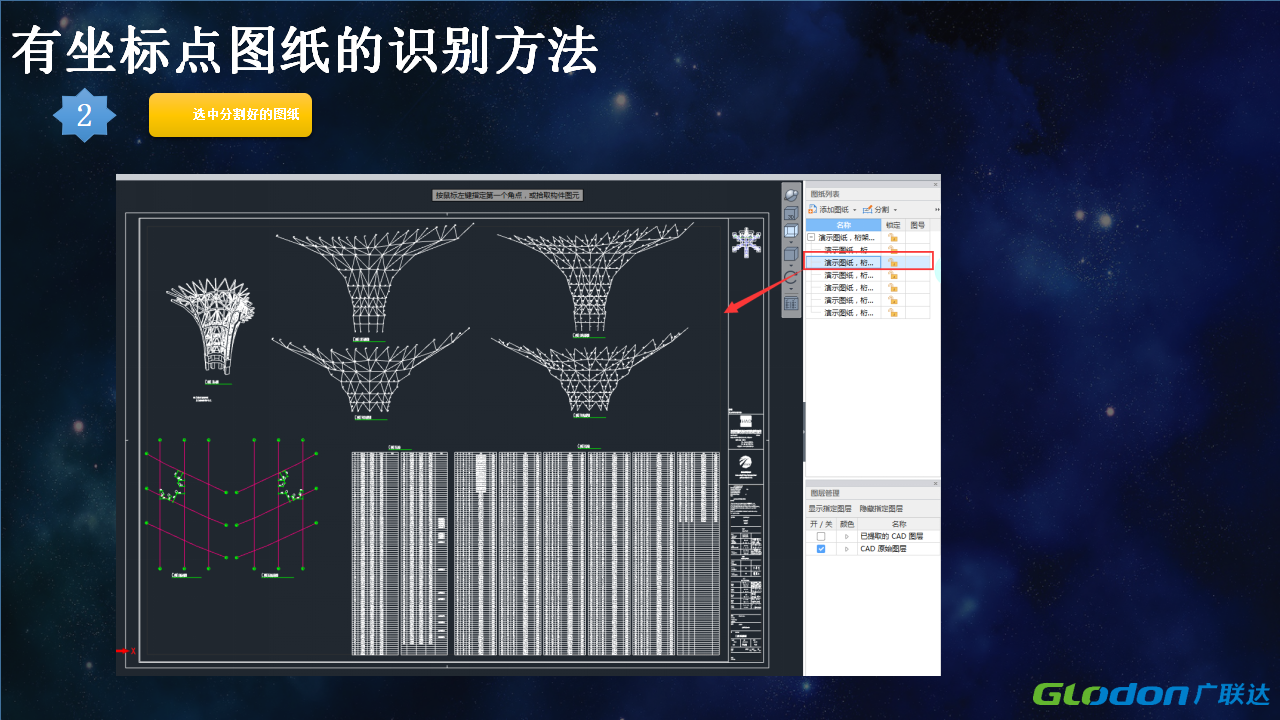The width and height of the screenshot is (1280, 720).
Task: Uncheck the CAD 原始图层 checkbox
Action: click(x=821, y=549)
